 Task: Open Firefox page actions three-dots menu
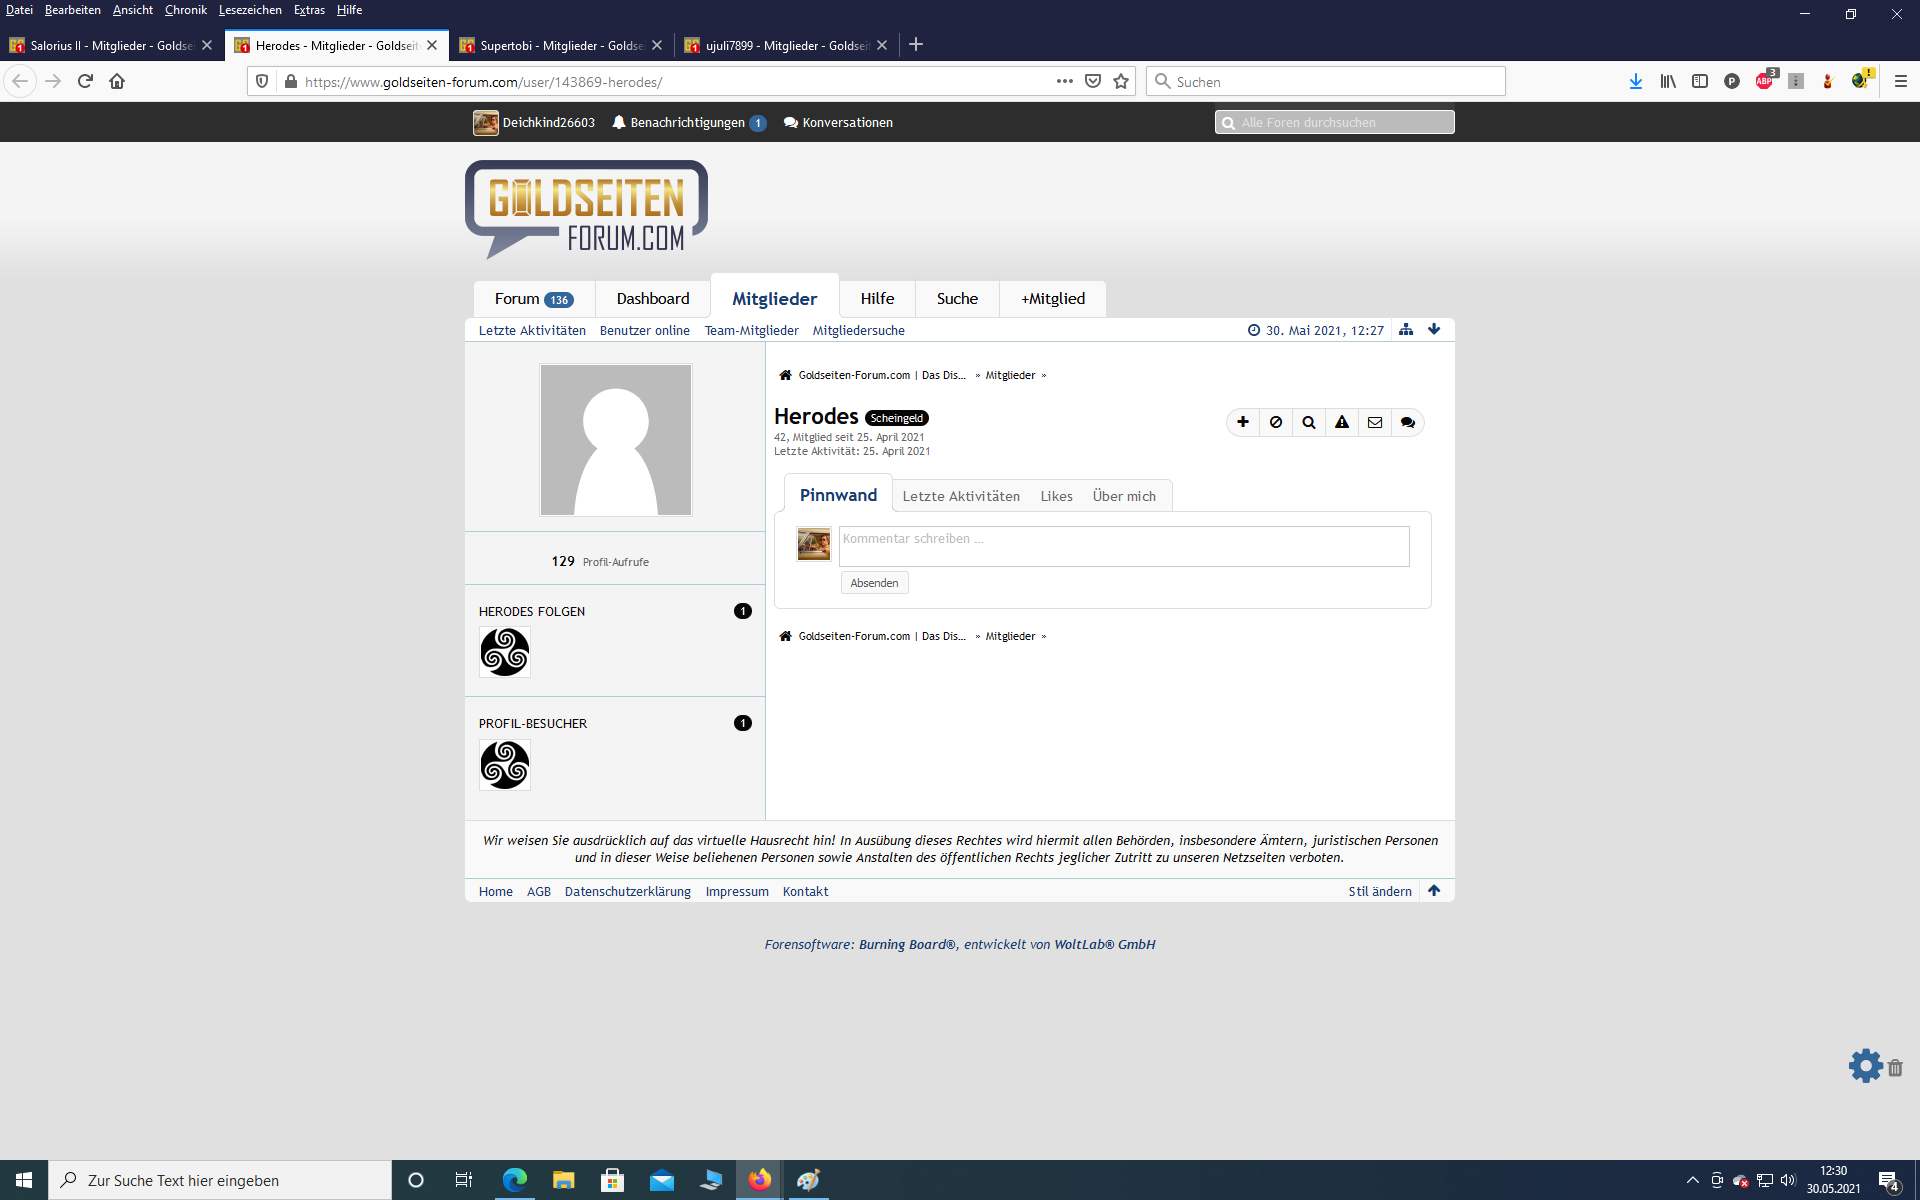[x=1064, y=81]
